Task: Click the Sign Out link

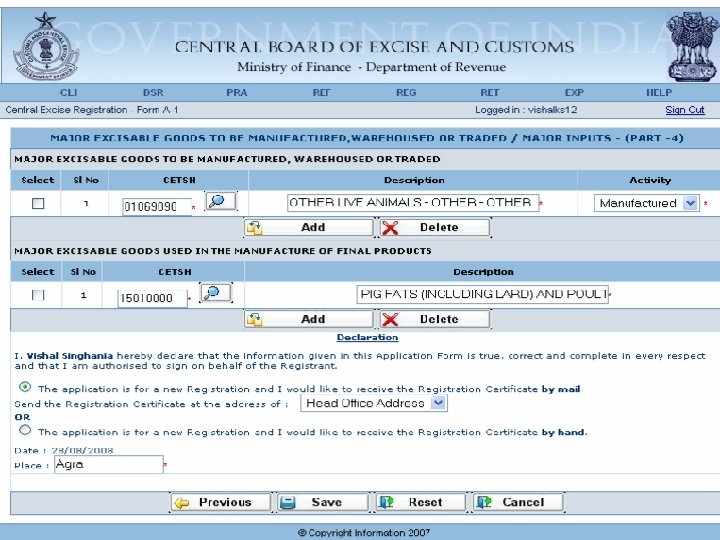Action: 685,110
